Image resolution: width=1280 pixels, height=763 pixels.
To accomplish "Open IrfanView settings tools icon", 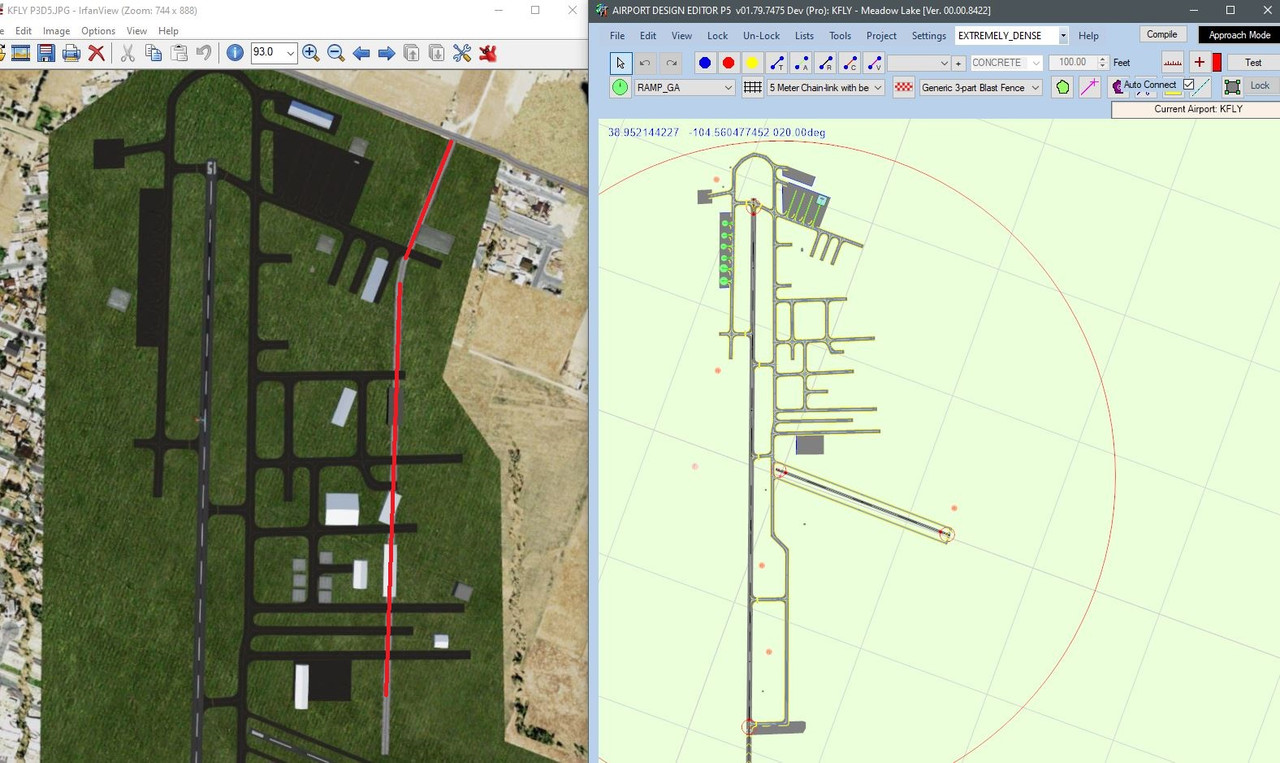I will (462, 53).
